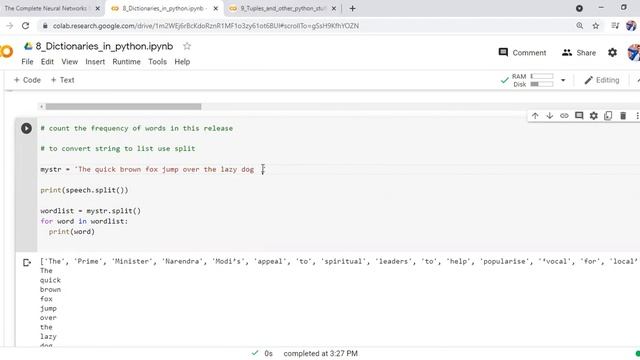
Task: Click the horizontal output scrollbar
Action: click(x=123, y=107)
